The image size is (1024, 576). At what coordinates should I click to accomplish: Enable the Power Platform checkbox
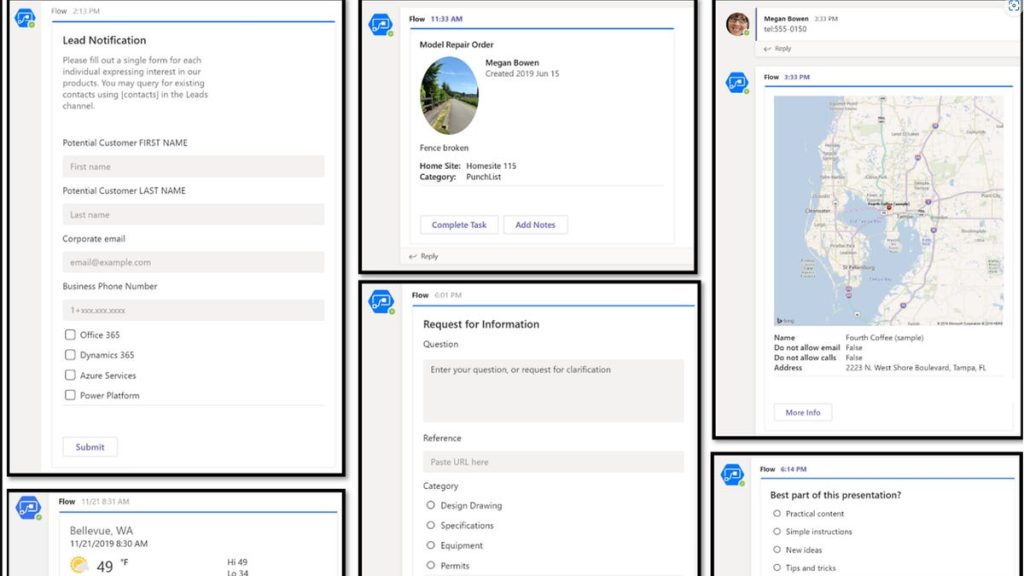click(x=70, y=395)
